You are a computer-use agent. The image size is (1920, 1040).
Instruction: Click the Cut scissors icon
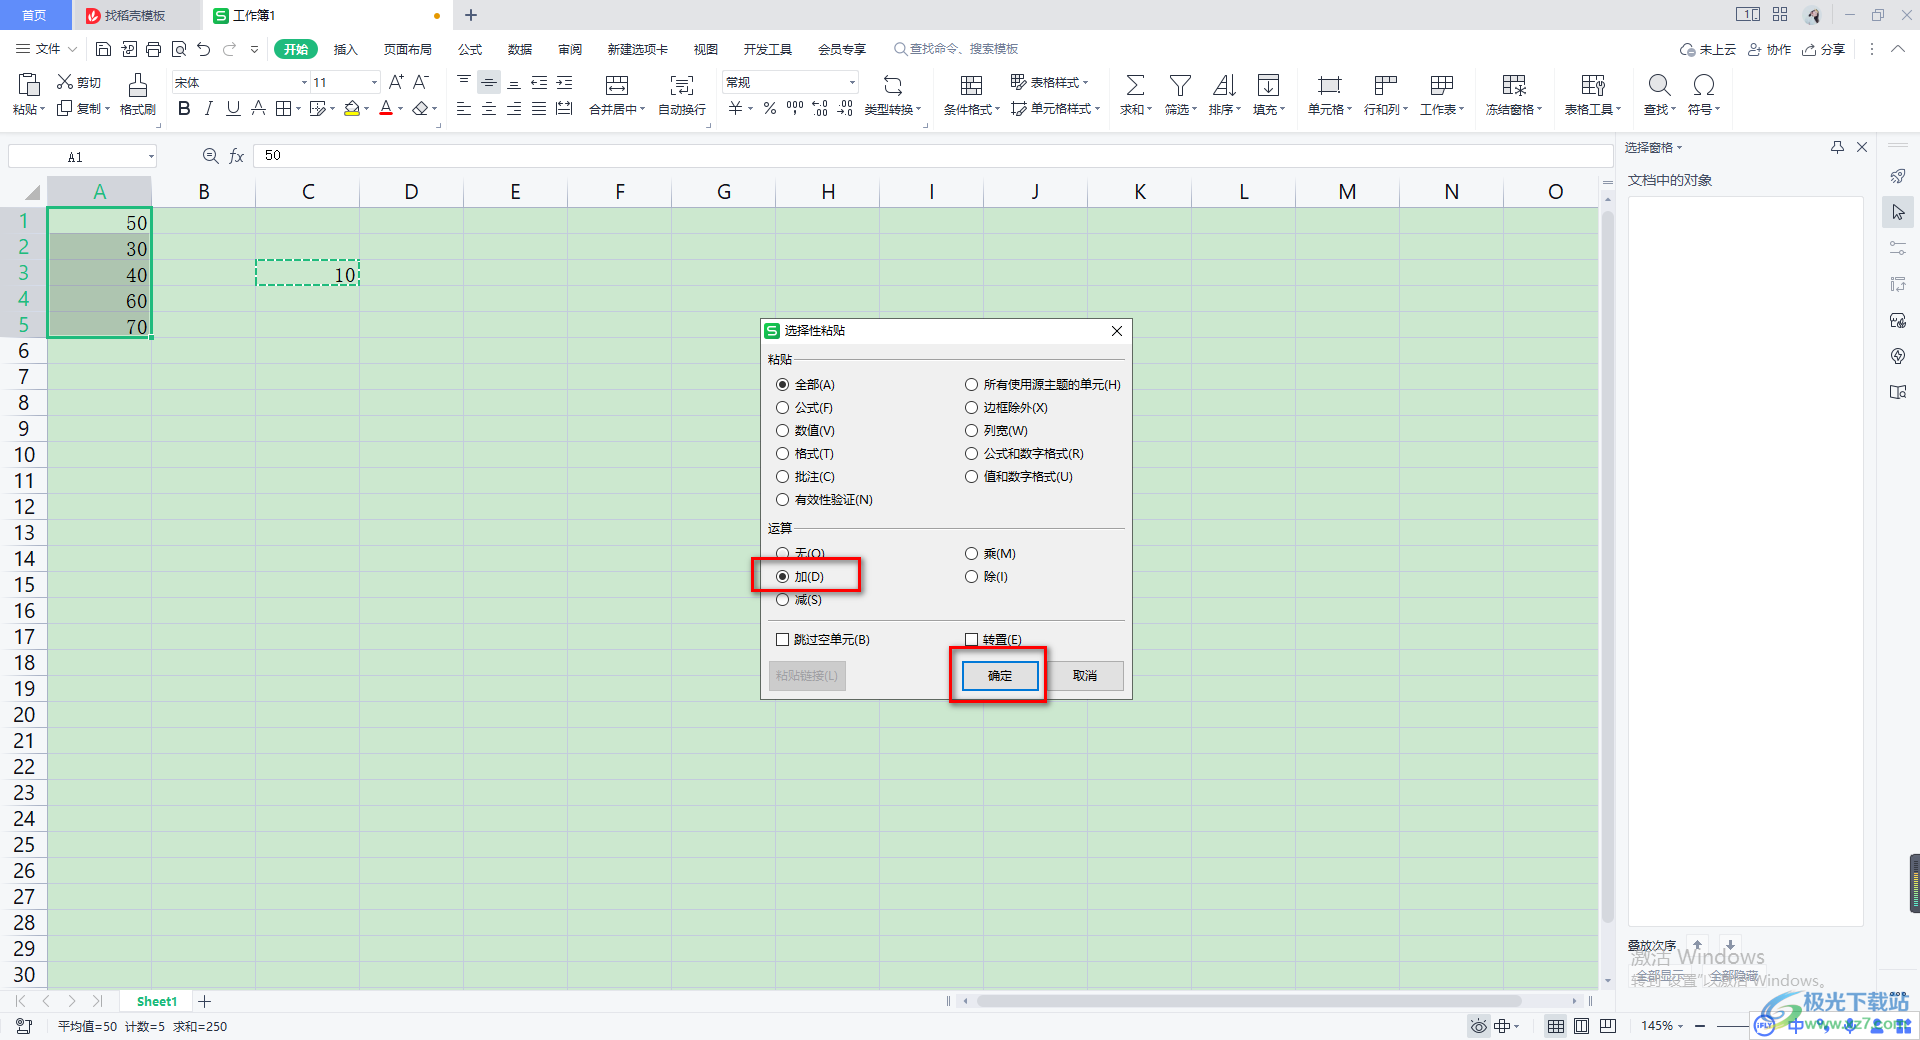(65, 82)
